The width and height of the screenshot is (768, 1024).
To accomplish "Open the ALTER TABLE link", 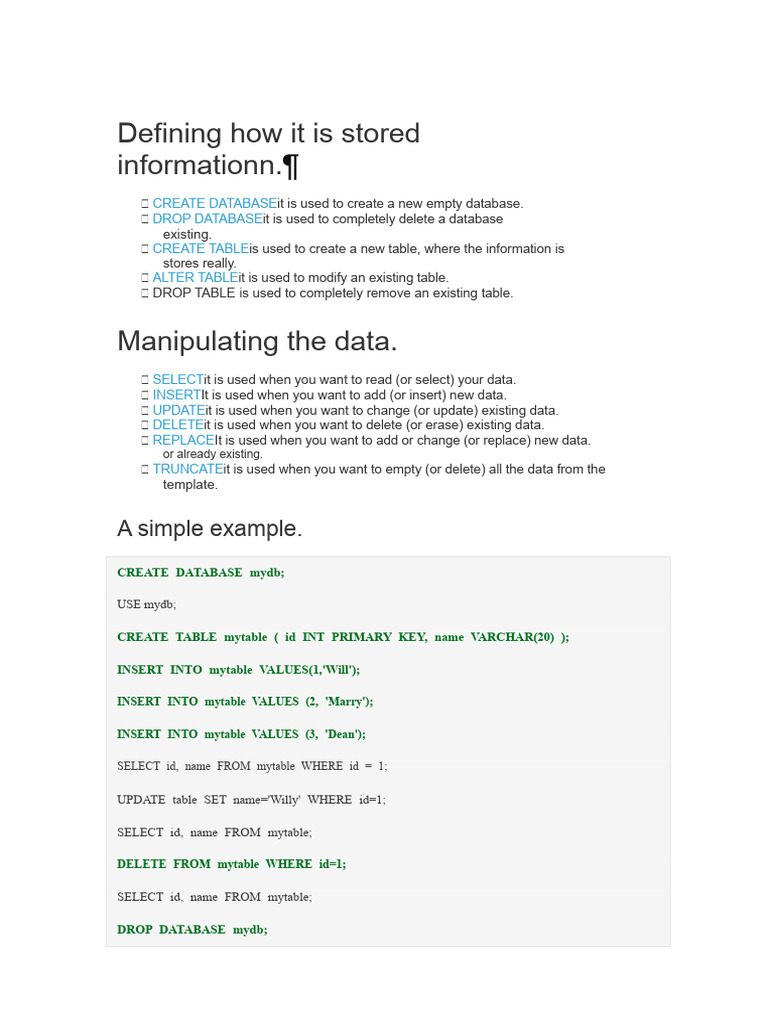I will 195,278.
